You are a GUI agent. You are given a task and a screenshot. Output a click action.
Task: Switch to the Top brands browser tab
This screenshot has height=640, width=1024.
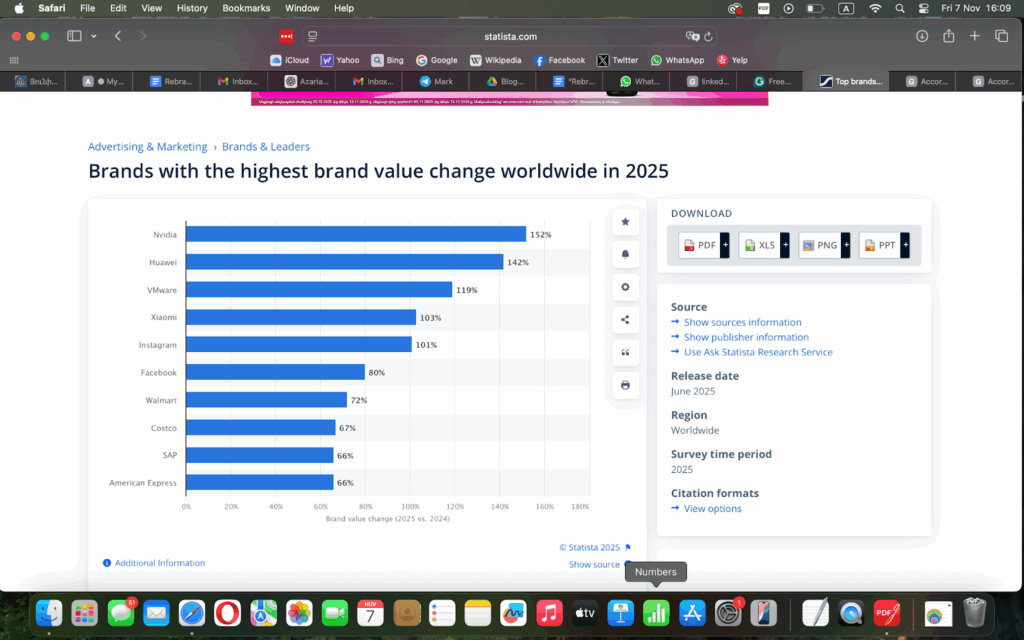pyautogui.click(x=851, y=81)
